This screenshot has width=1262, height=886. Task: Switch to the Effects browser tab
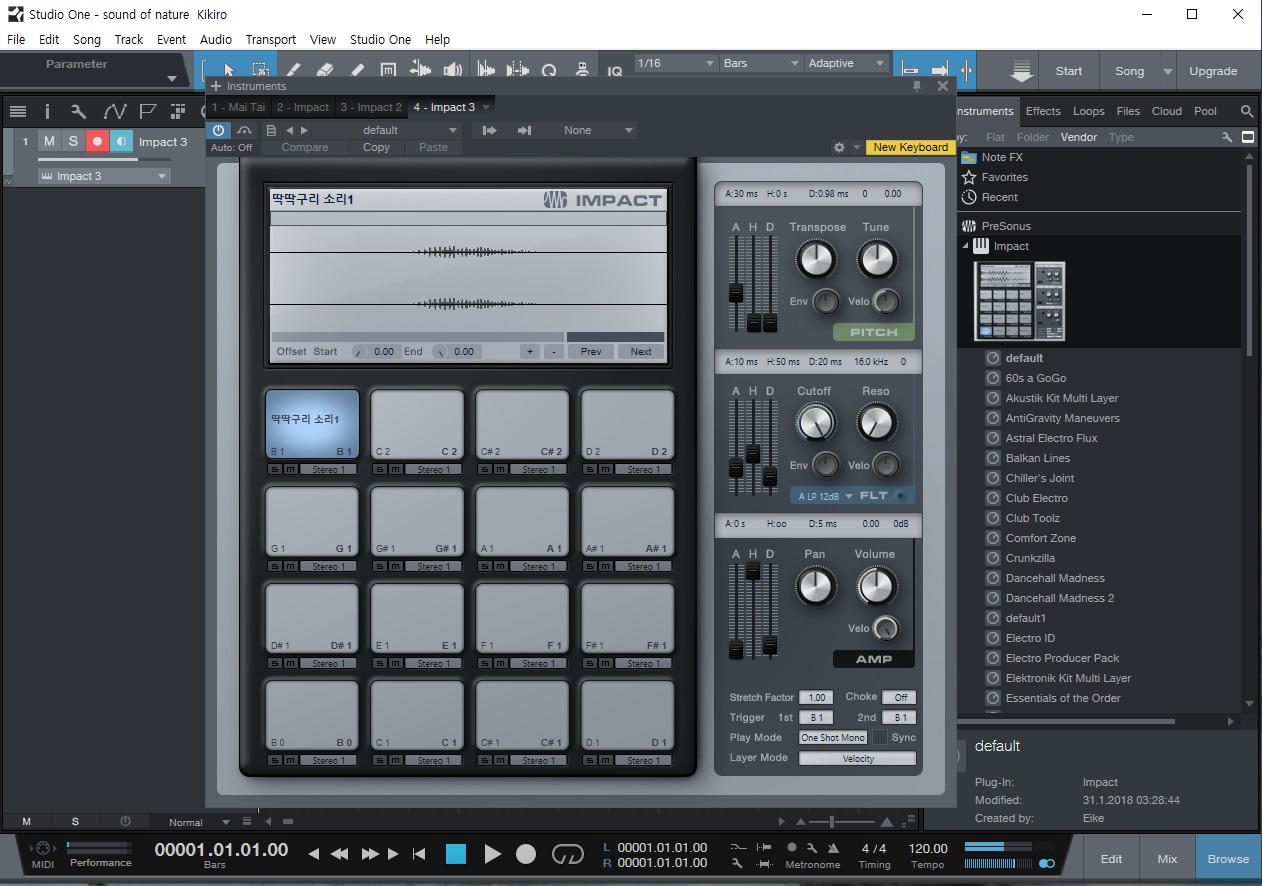(1043, 111)
